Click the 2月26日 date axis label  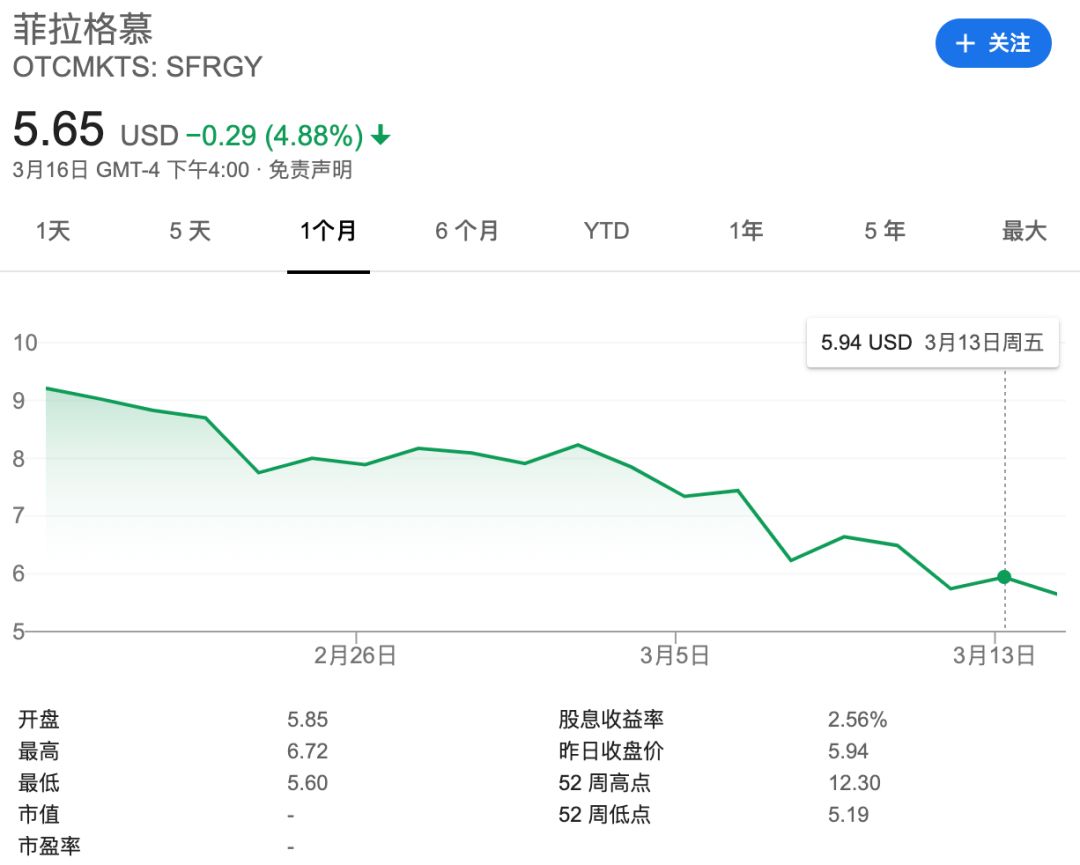point(355,656)
